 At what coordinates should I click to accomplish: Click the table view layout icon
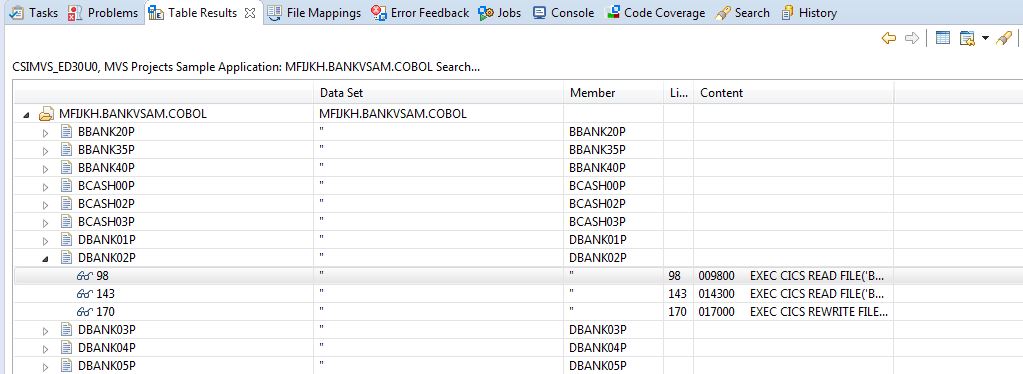[942, 39]
